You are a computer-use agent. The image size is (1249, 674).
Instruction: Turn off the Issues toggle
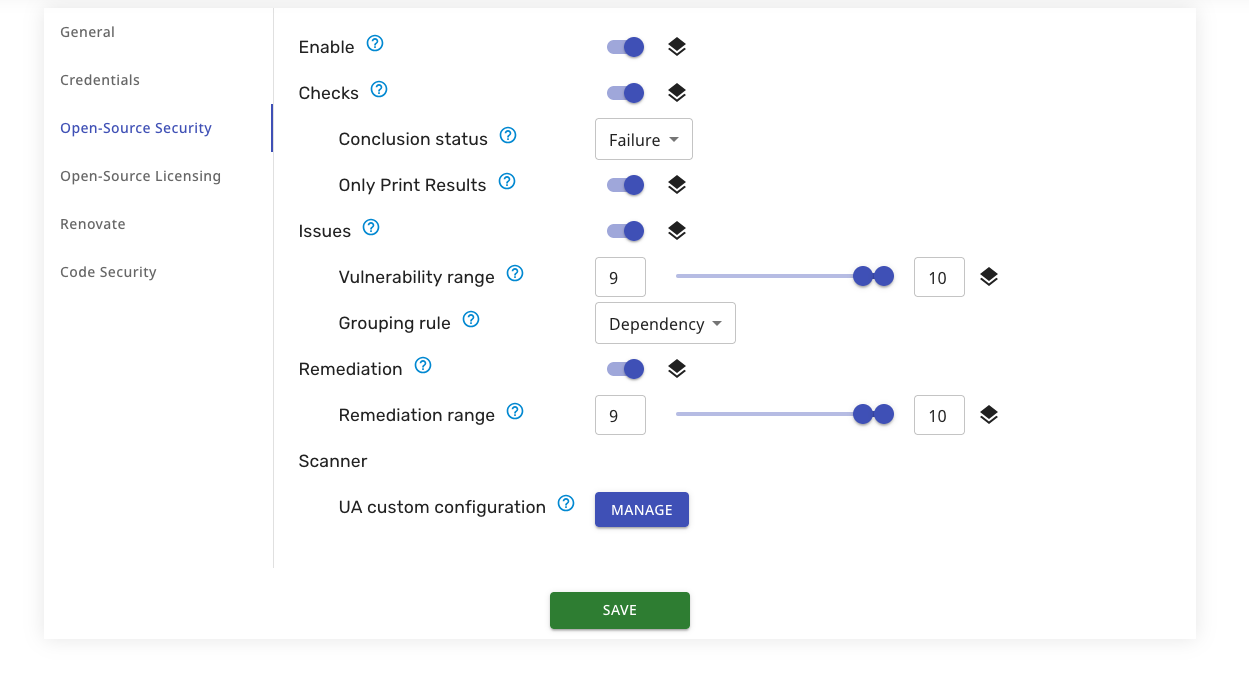625,231
